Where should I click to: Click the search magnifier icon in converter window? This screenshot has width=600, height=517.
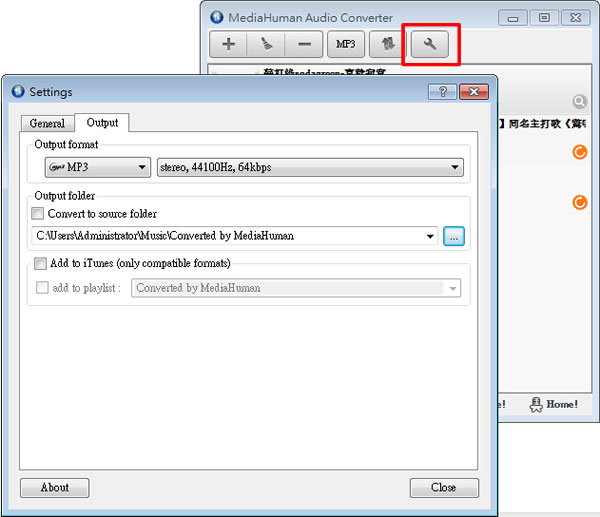tap(579, 101)
